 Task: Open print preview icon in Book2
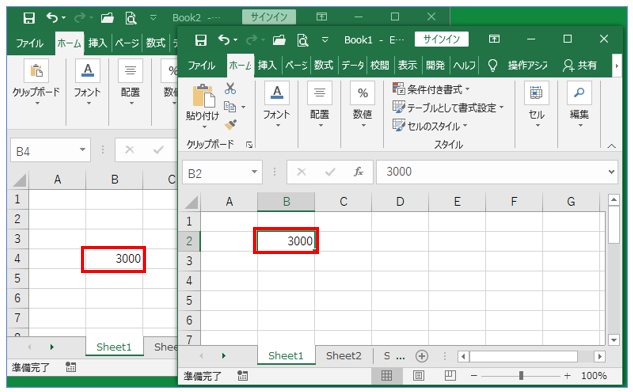[x=131, y=18]
